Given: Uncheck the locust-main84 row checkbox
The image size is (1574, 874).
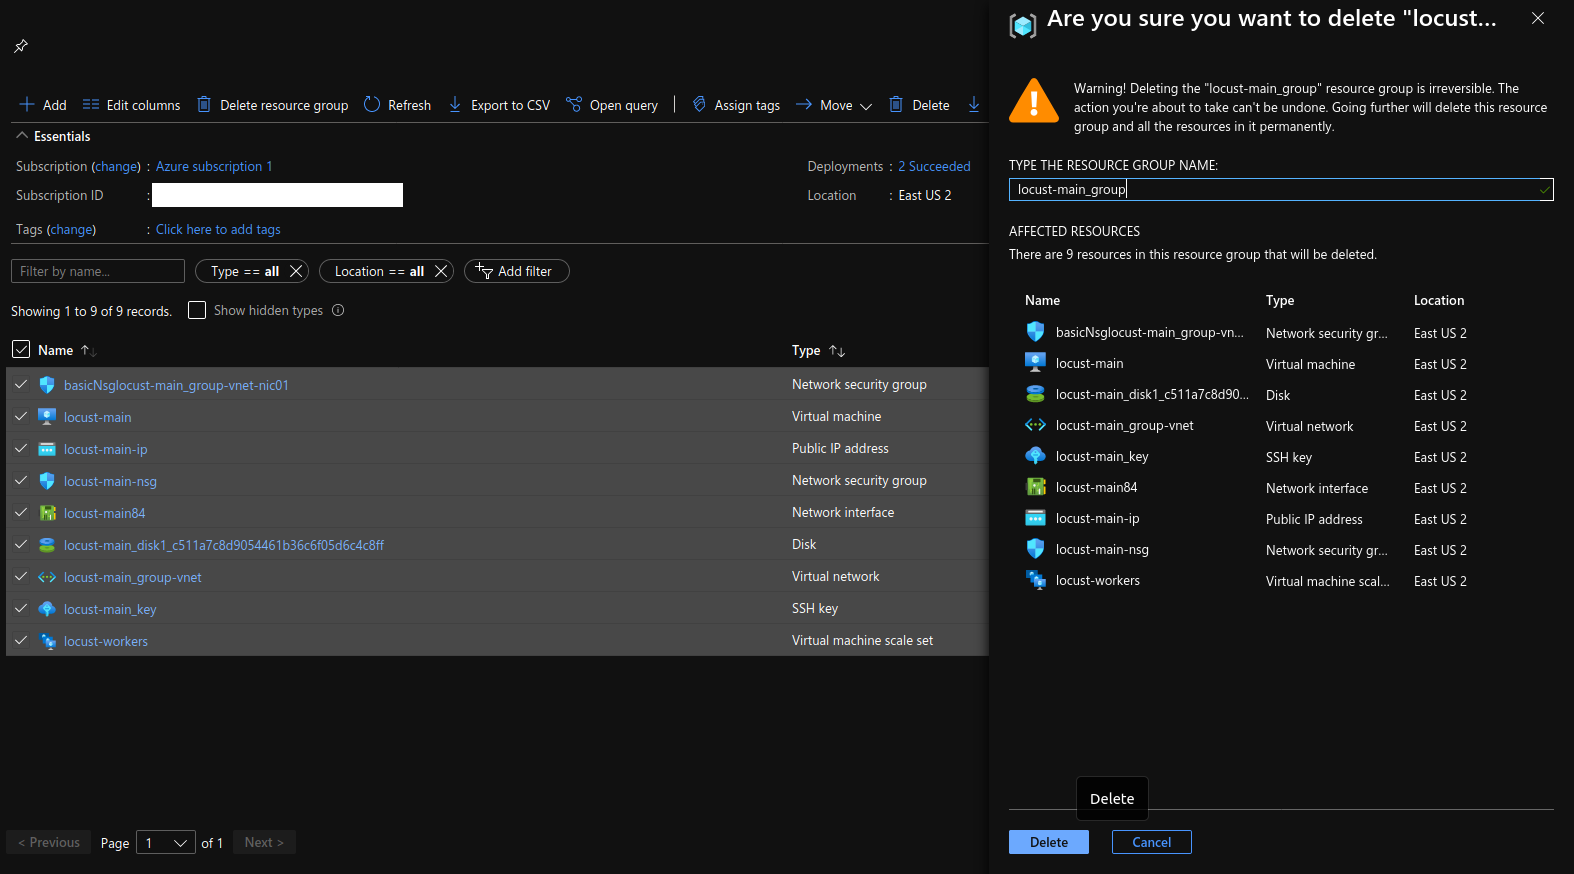Looking at the screenshot, I should click(x=21, y=512).
